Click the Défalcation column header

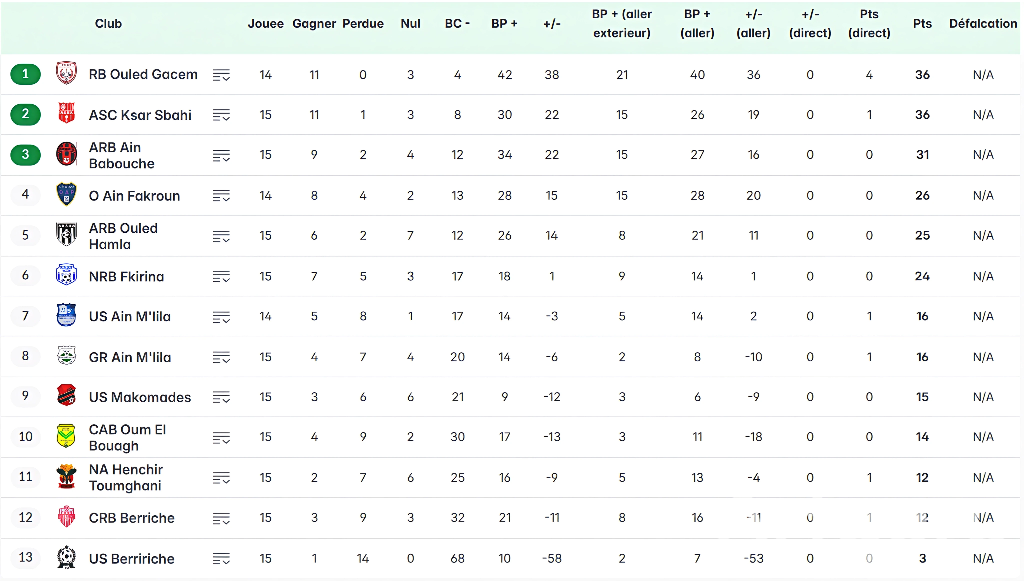click(982, 24)
